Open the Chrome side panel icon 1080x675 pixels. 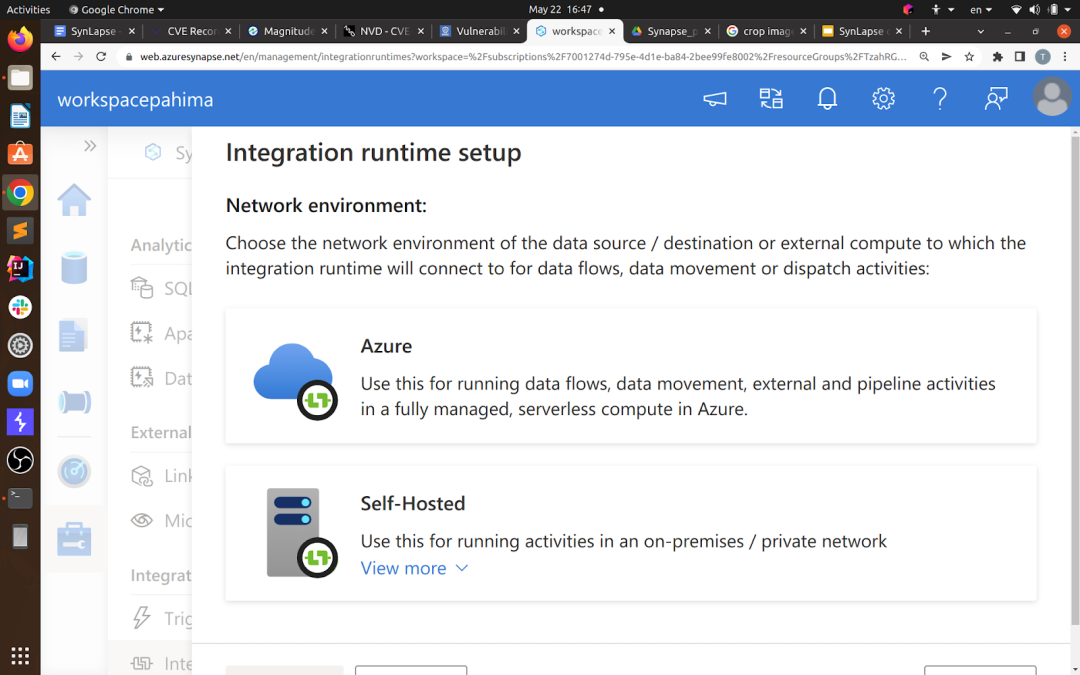click(1020, 56)
